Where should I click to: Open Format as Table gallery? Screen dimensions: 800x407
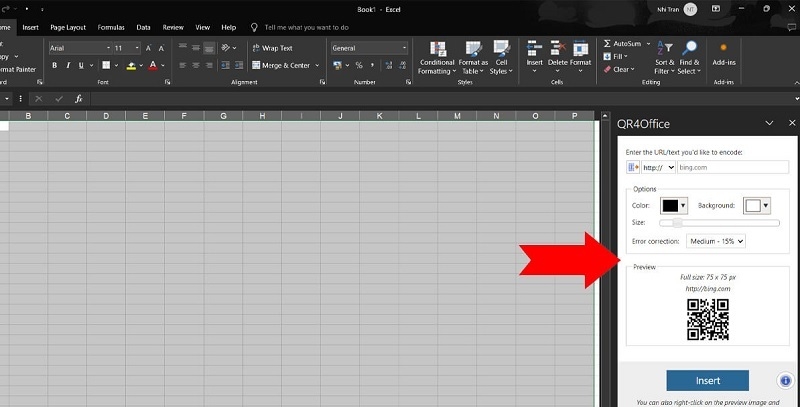click(x=473, y=49)
